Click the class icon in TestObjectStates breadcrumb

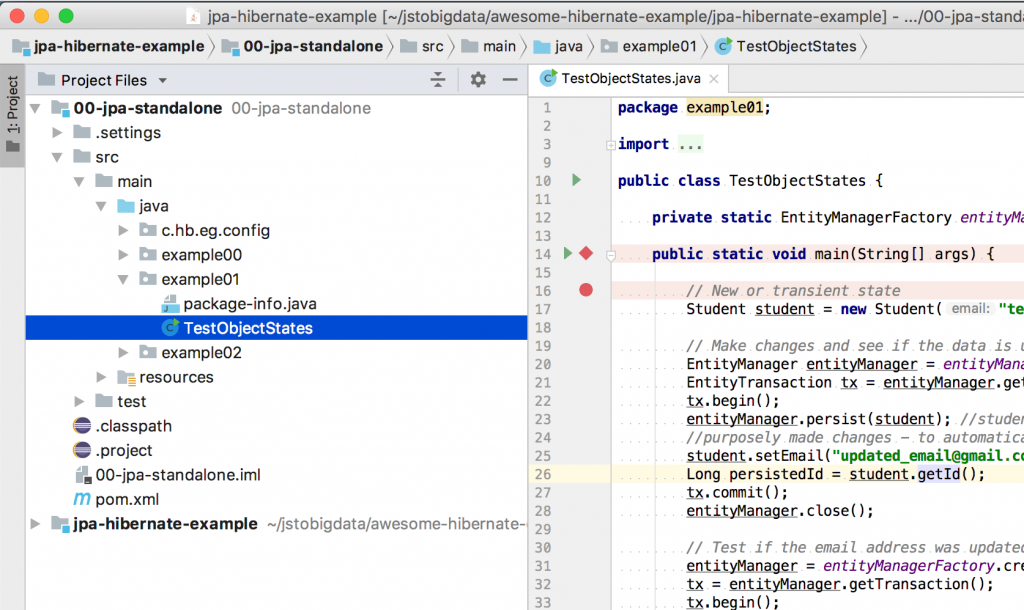(722, 46)
